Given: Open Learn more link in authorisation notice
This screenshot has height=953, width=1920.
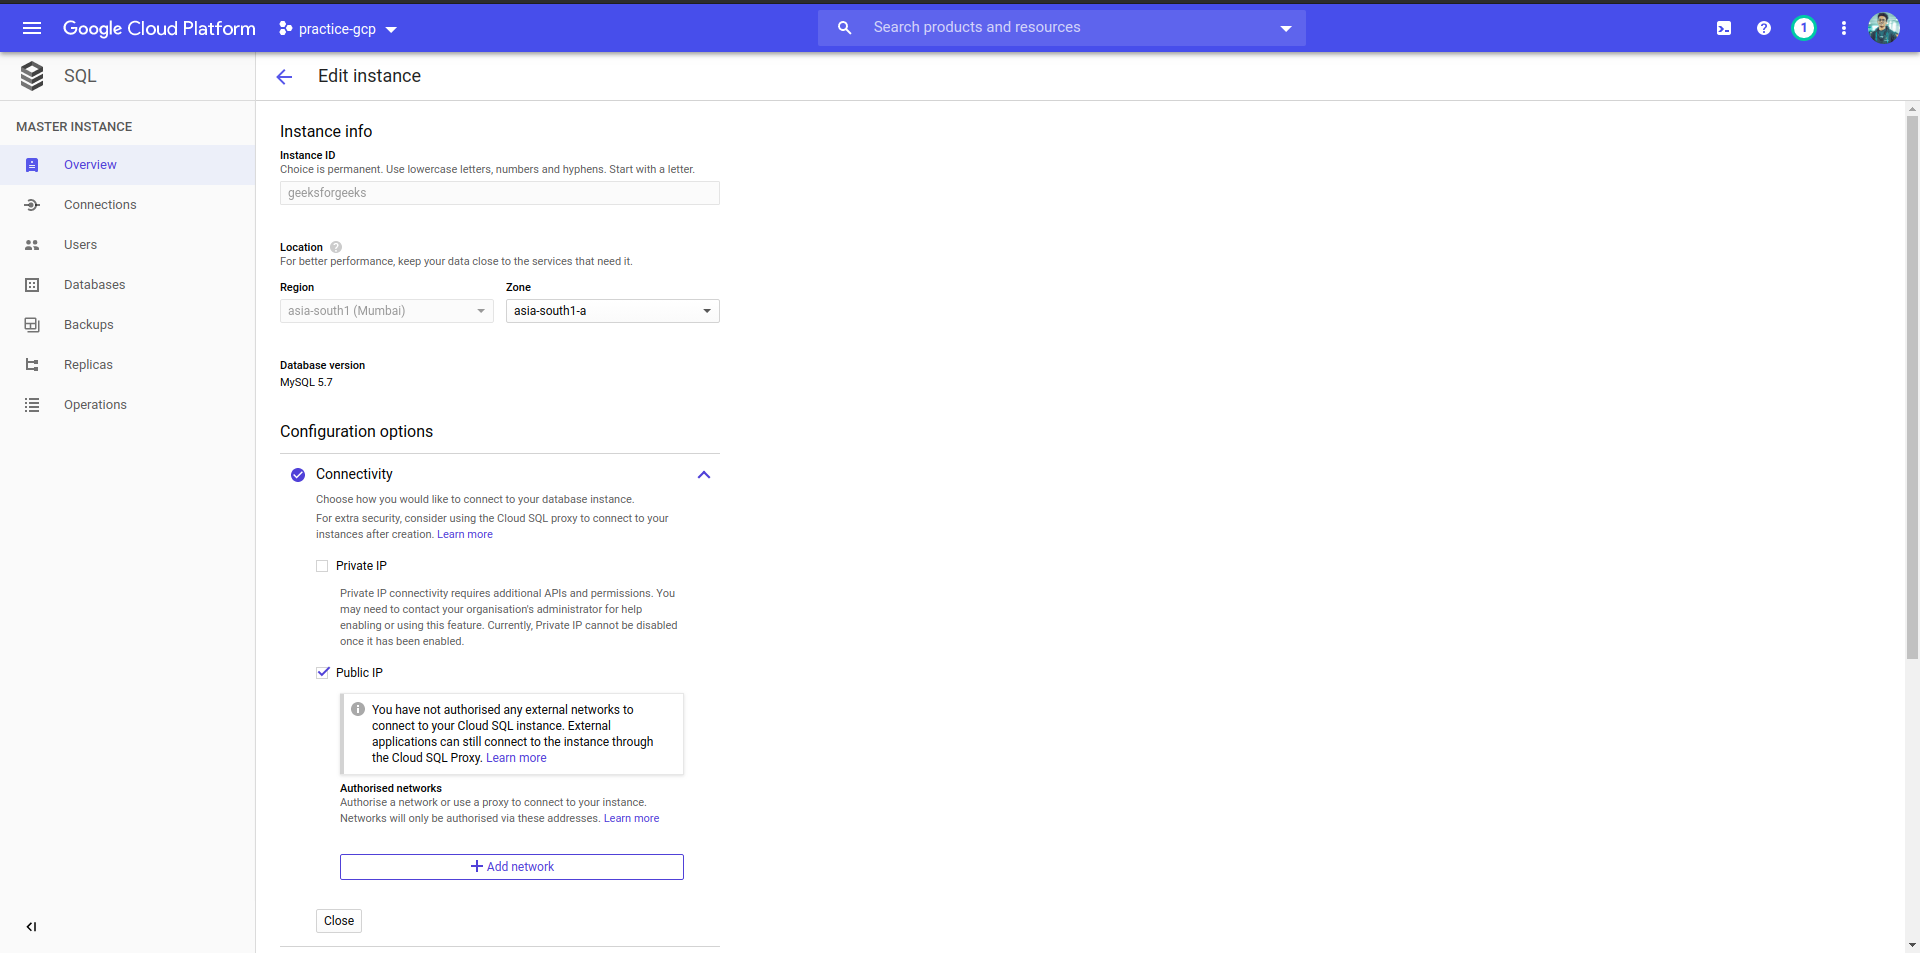Looking at the screenshot, I should 516,758.
